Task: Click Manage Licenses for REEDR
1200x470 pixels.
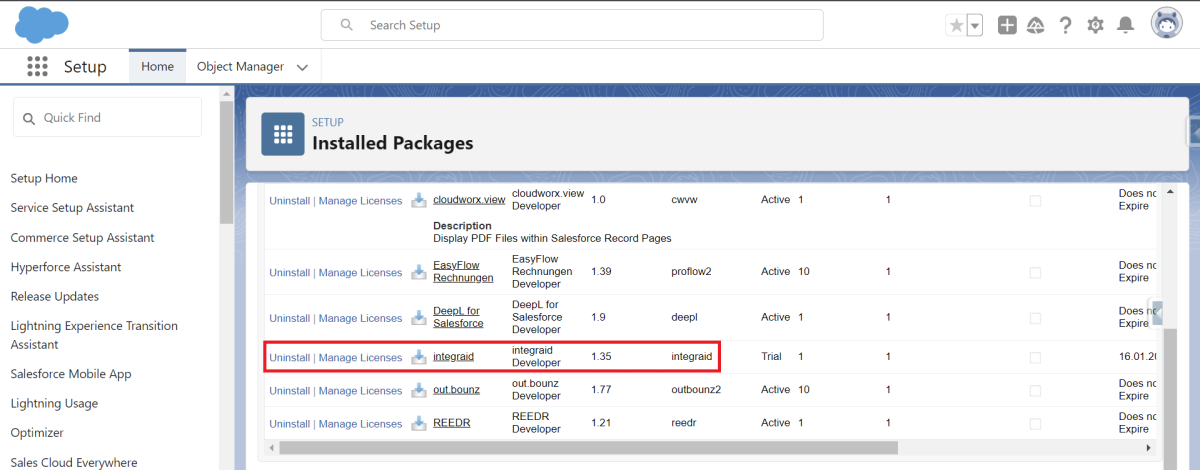Action: pyautogui.click(x=360, y=424)
